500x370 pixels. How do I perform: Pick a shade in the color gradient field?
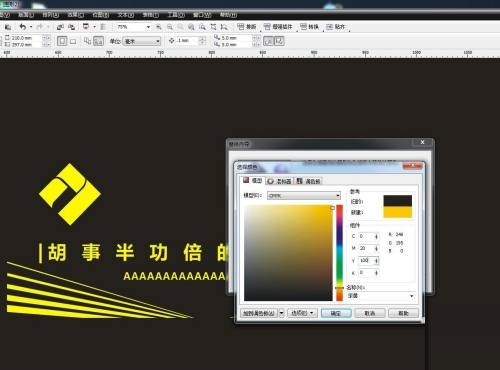pos(288,253)
